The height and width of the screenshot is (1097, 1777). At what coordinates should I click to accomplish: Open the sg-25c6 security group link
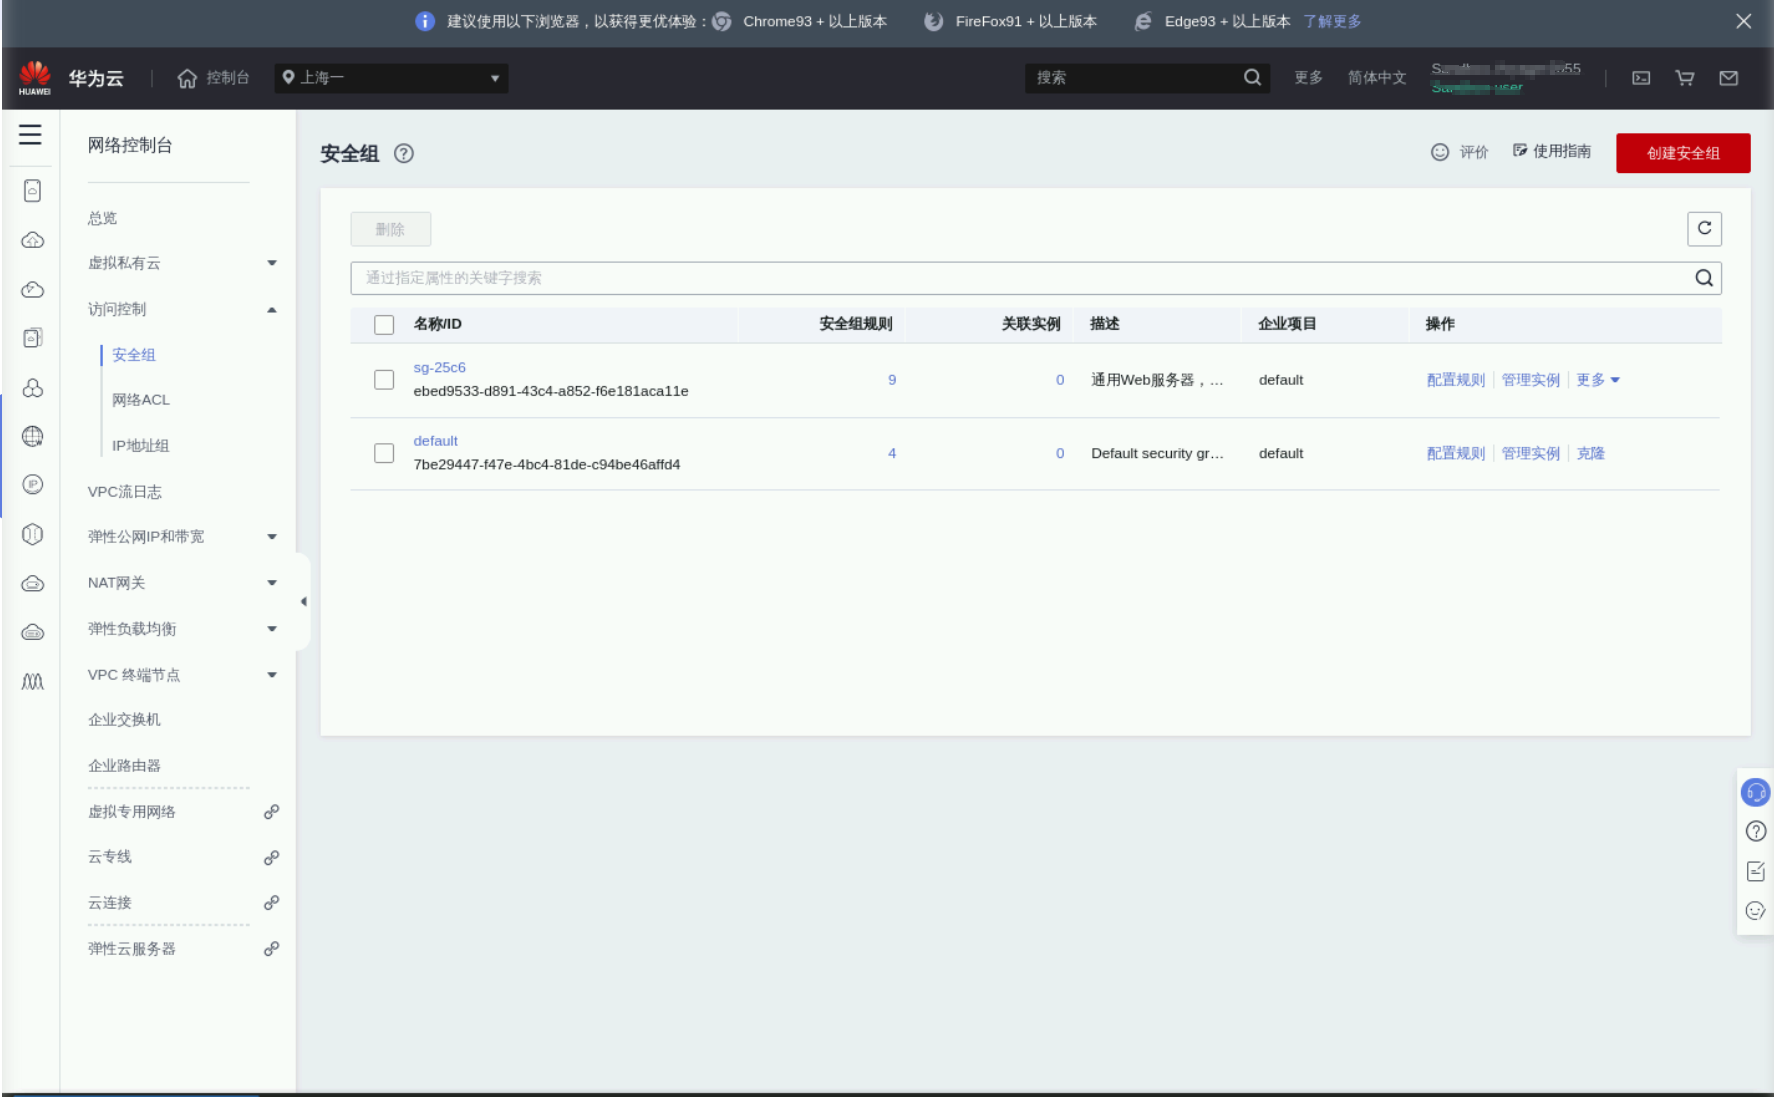click(x=440, y=368)
